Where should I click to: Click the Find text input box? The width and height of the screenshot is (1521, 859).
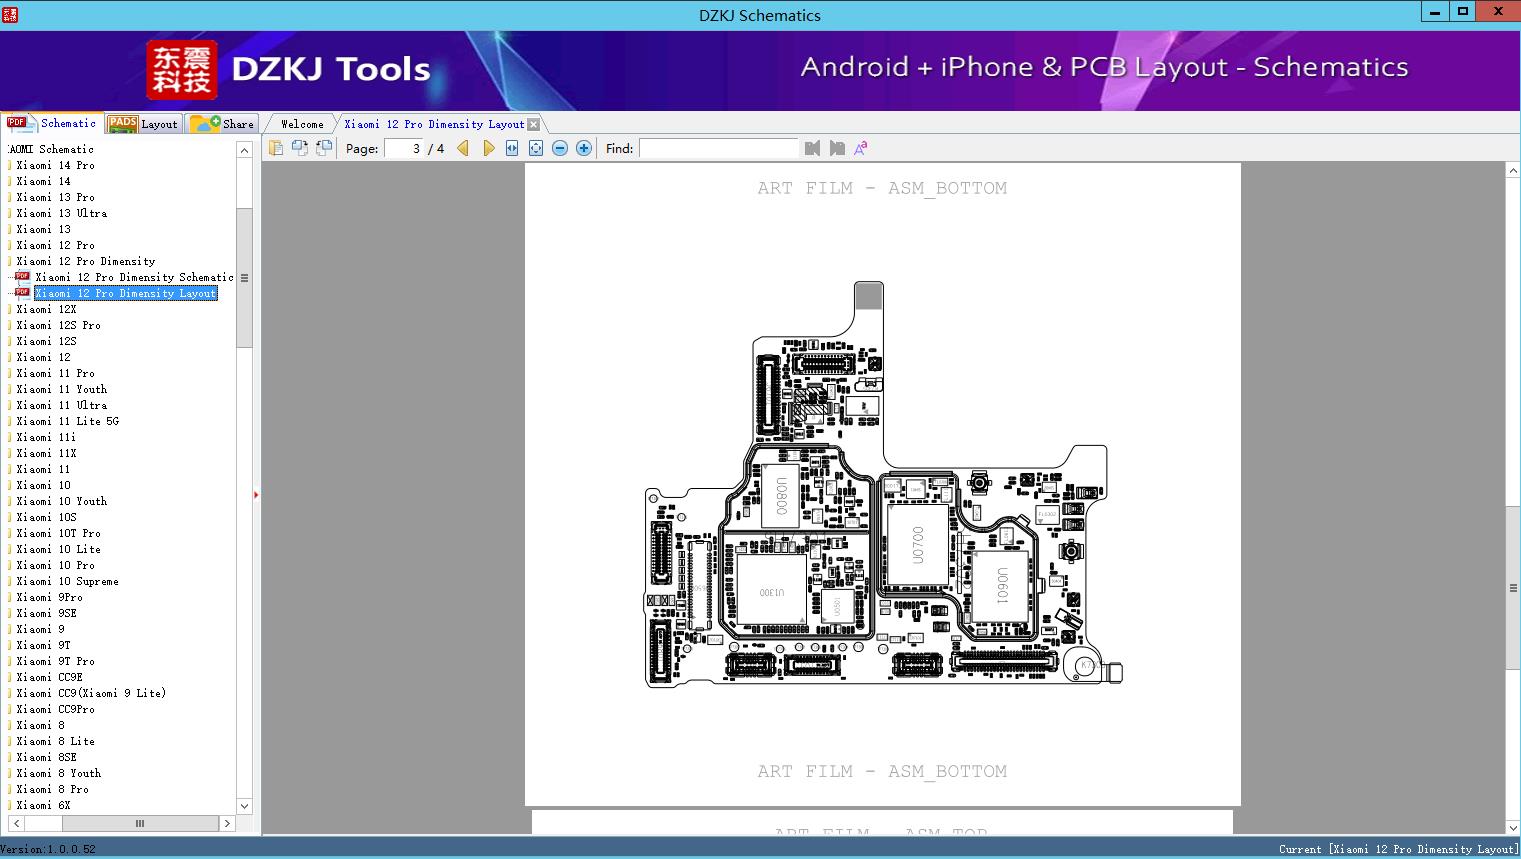719,148
